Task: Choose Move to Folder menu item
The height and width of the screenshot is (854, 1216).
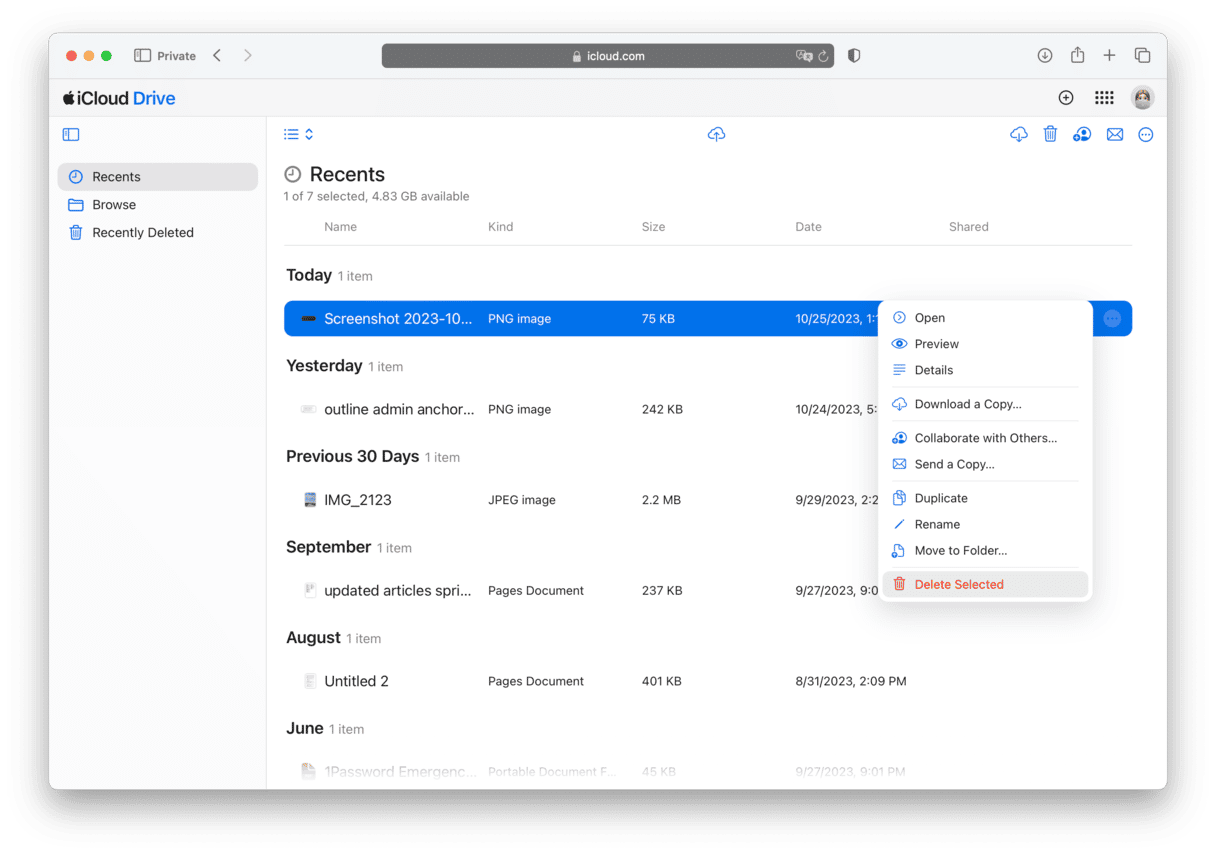Action: (985, 550)
